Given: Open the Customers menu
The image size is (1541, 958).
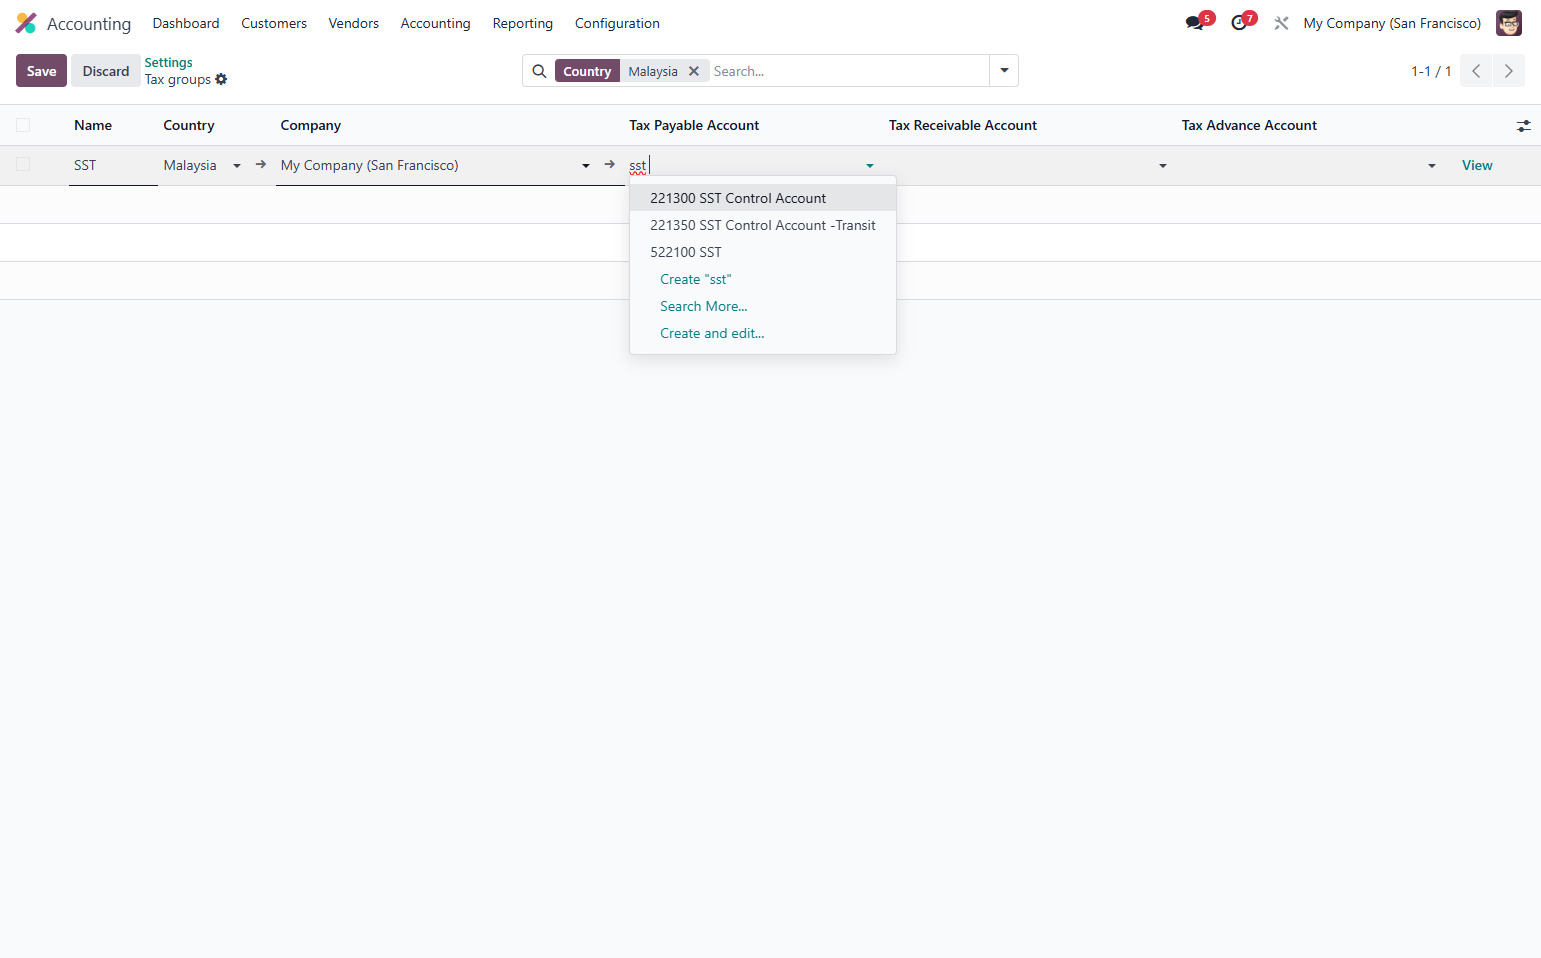Looking at the screenshot, I should point(274,23).
